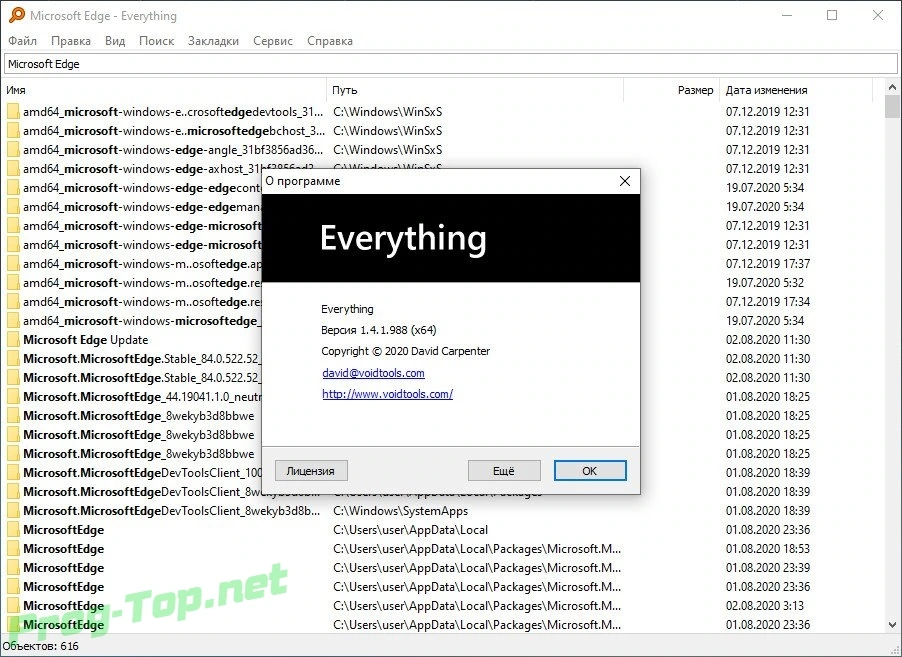
Task: Select amd64_microsoft-windows-e..crosoftedgedevtools_31 entry
Action: tap(173, 112)
